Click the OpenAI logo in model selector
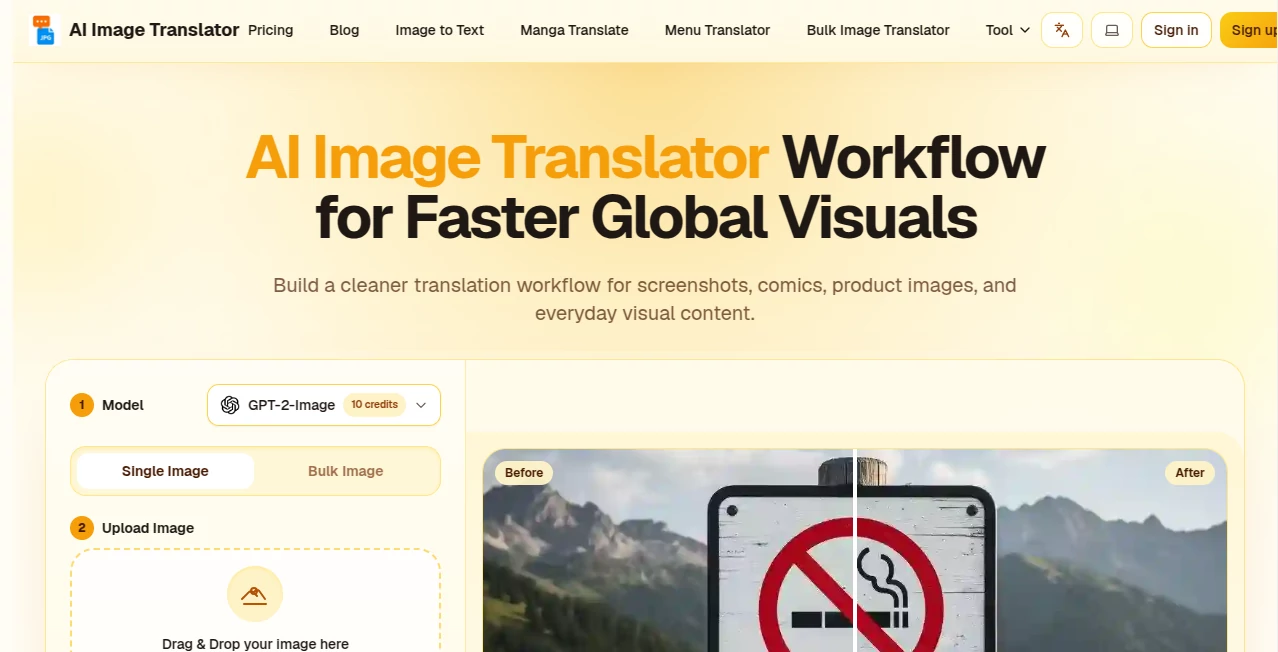 [230, 405]
